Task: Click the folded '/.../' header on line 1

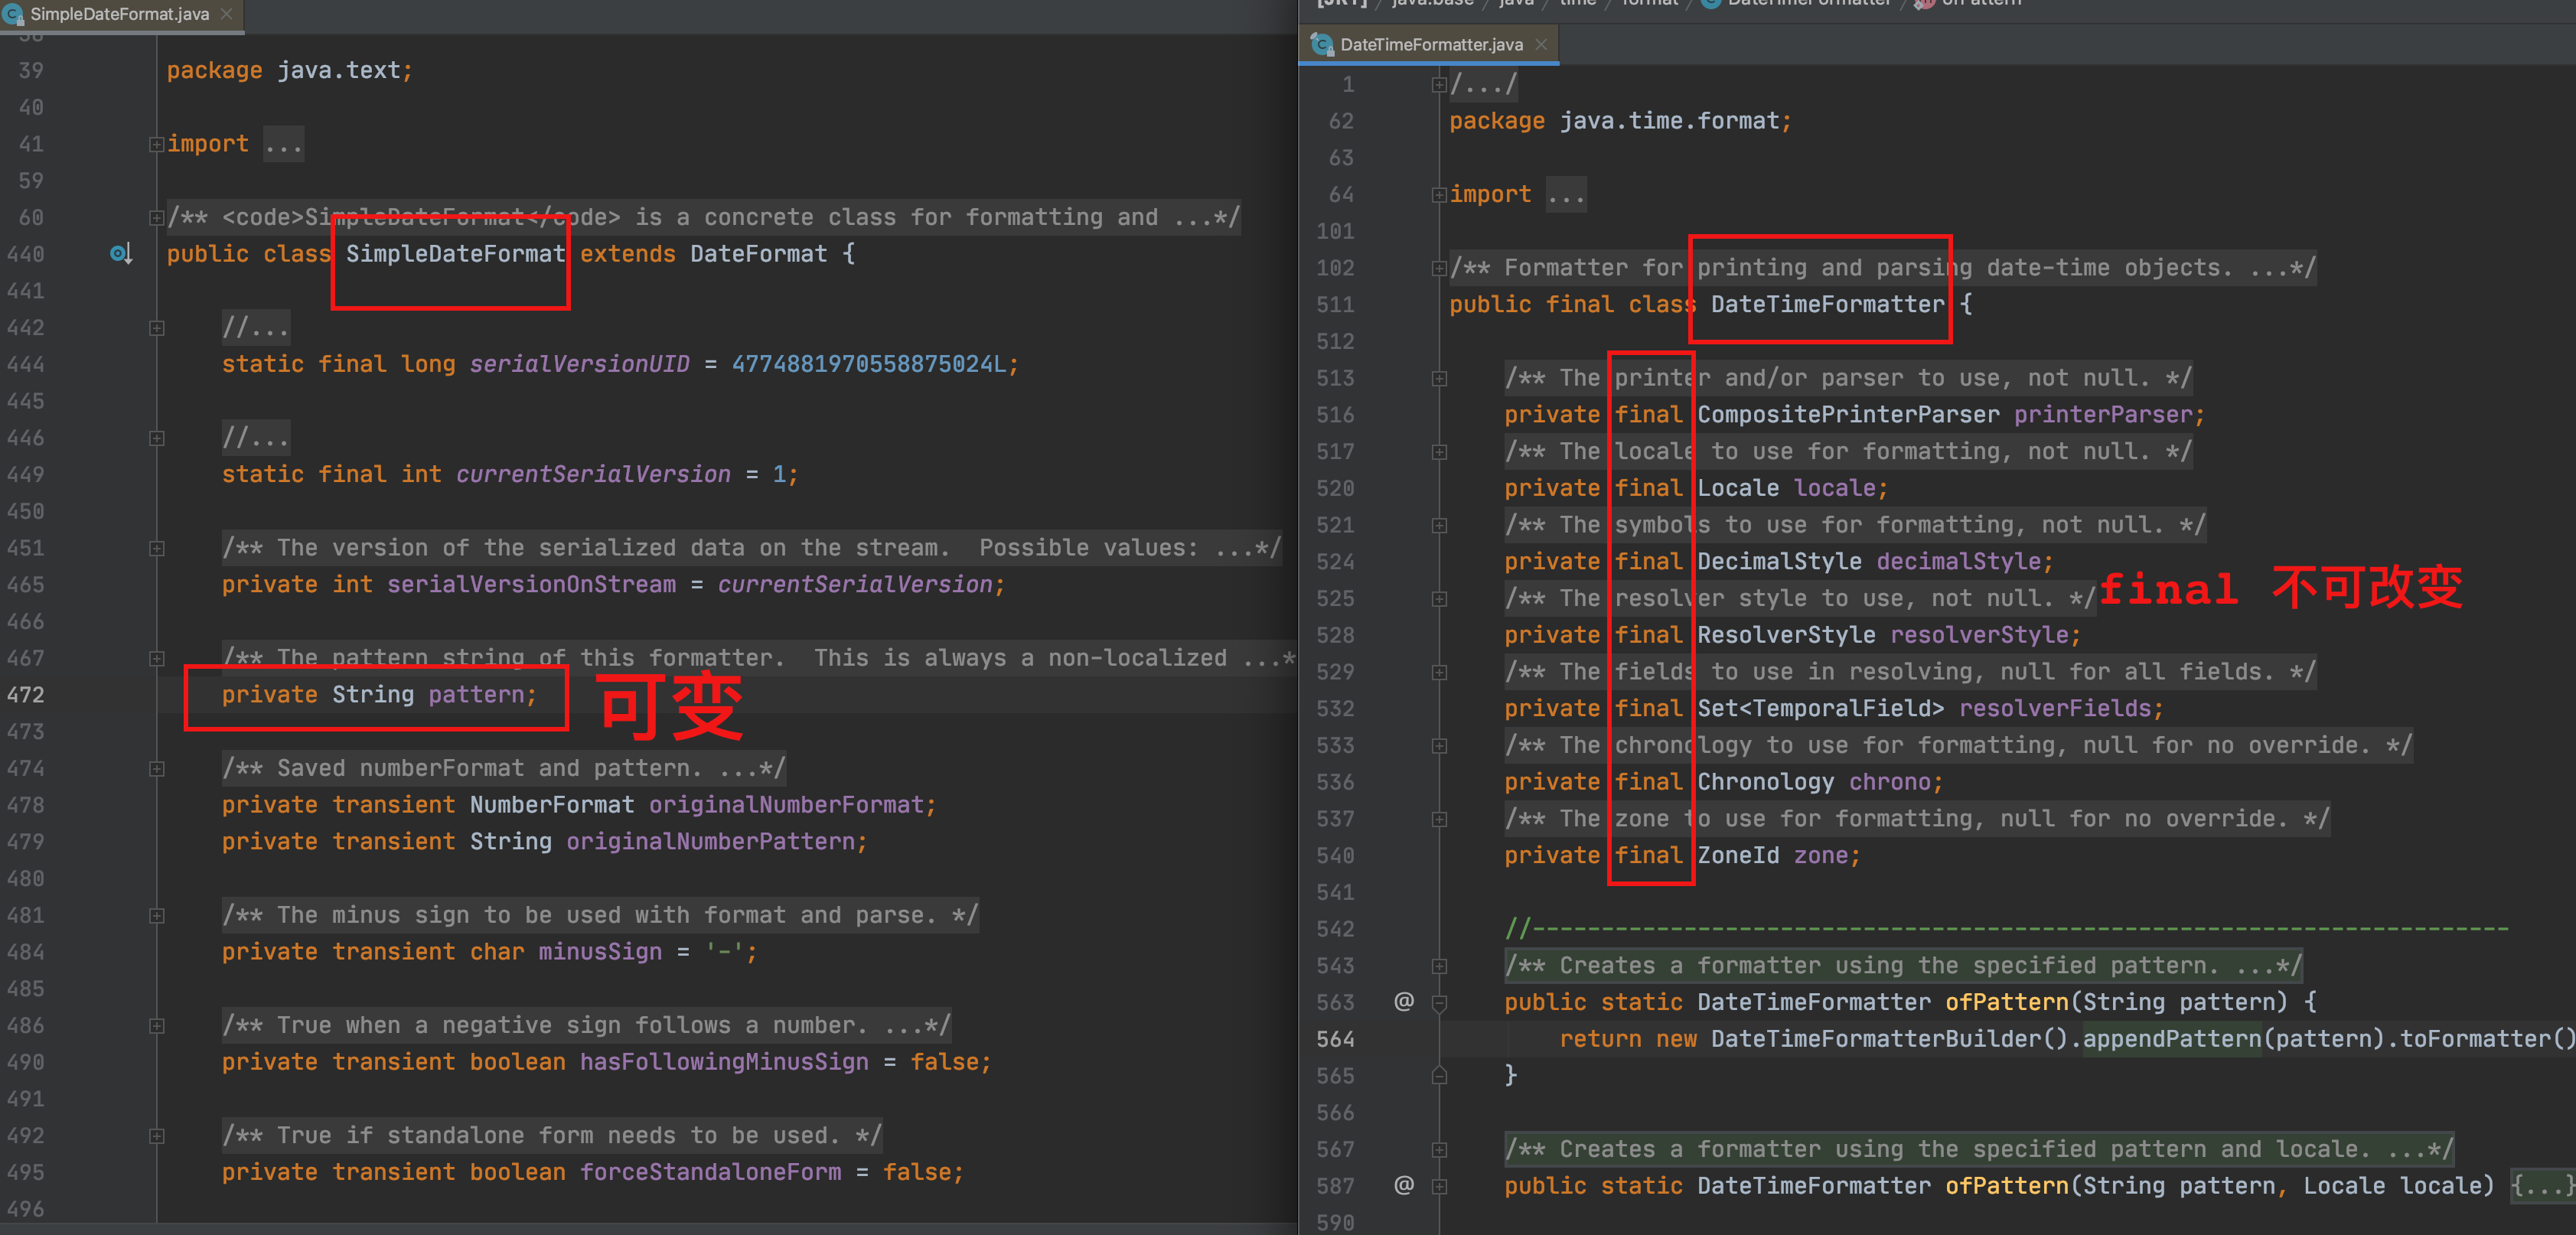Action: [x=1484, y=84]
